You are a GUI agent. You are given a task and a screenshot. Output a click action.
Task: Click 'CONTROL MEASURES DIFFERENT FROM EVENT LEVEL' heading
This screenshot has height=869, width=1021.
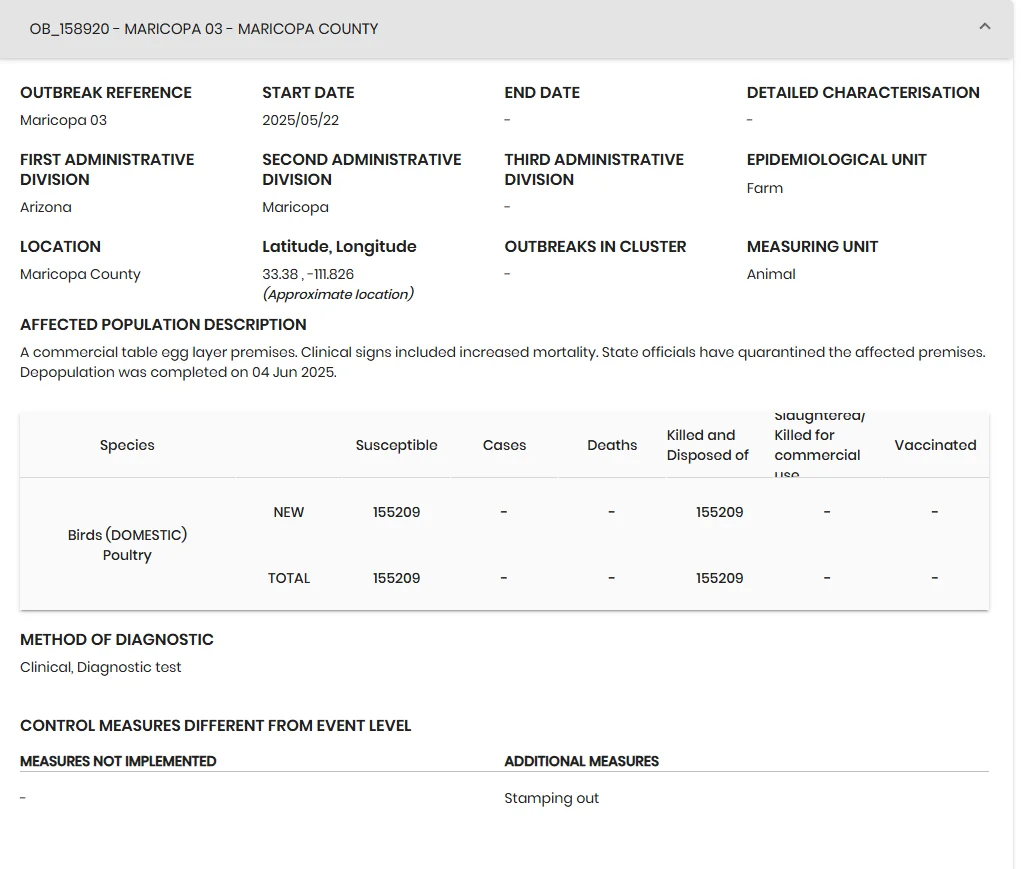click(x=216, y=726)
